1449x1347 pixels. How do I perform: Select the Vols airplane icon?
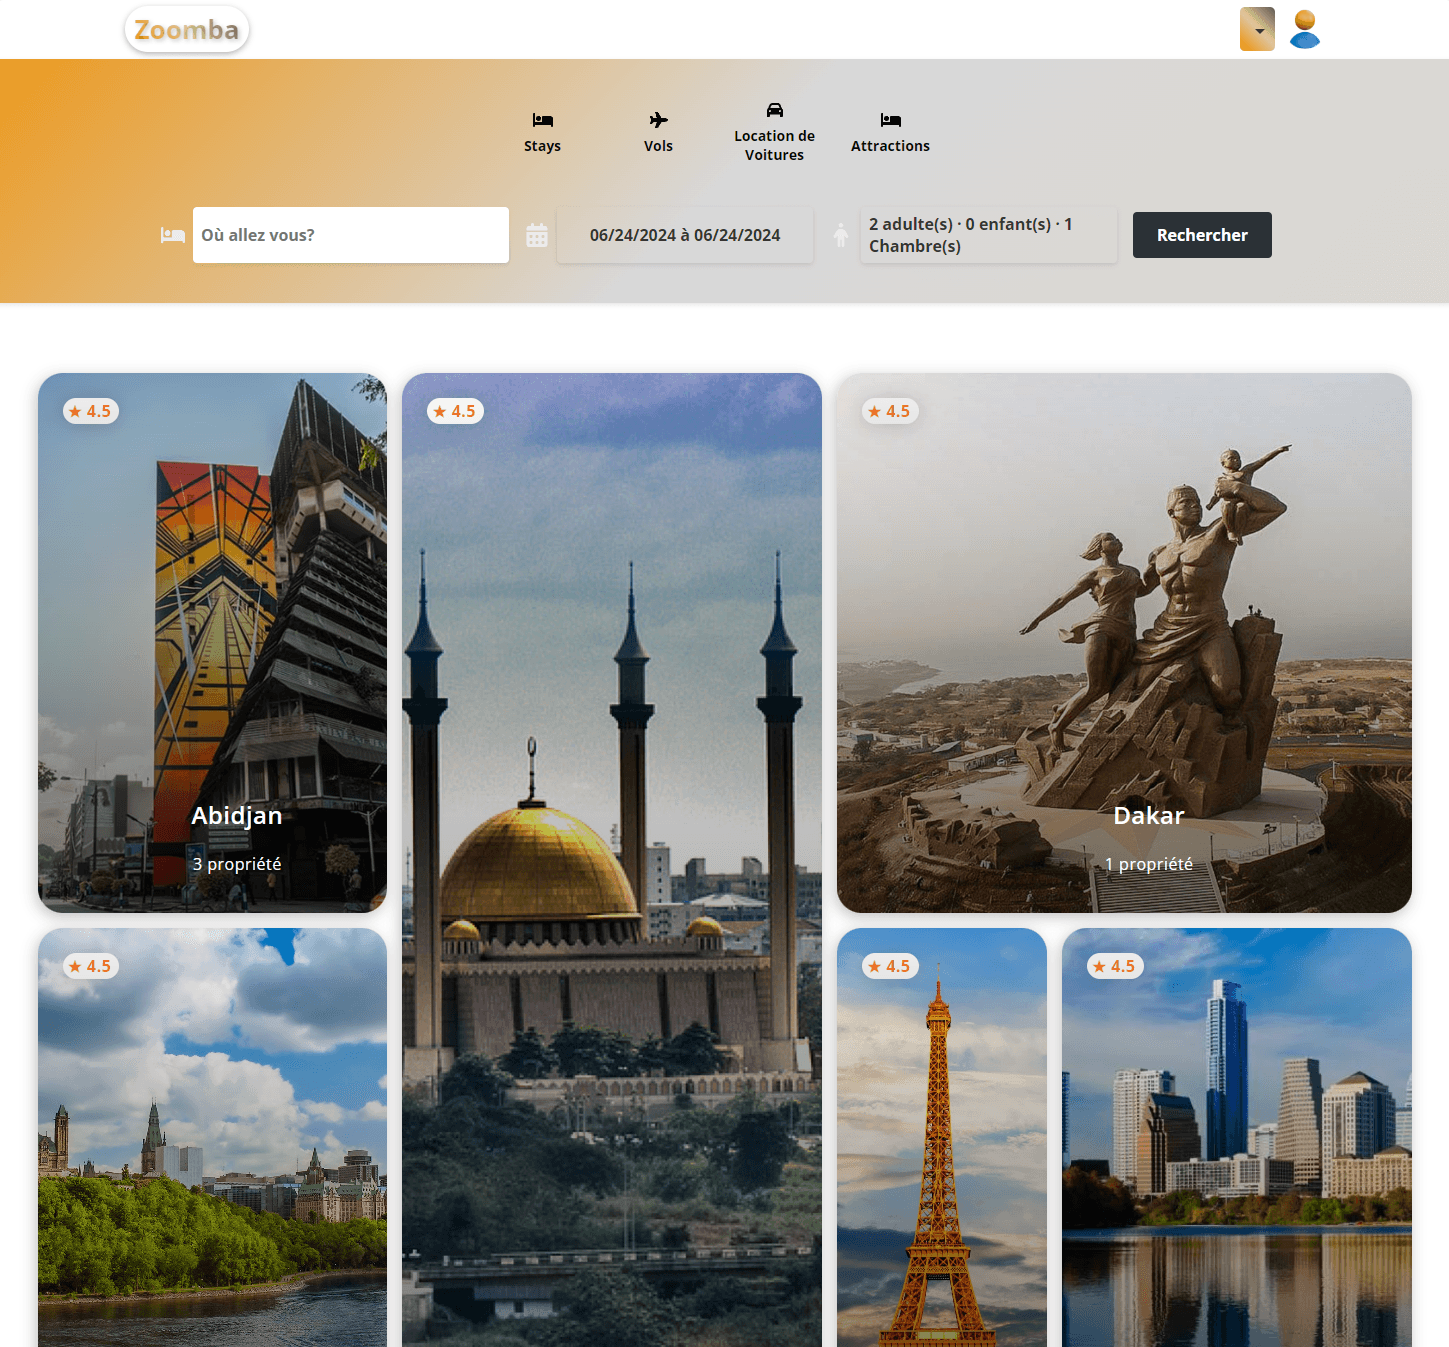658,120
